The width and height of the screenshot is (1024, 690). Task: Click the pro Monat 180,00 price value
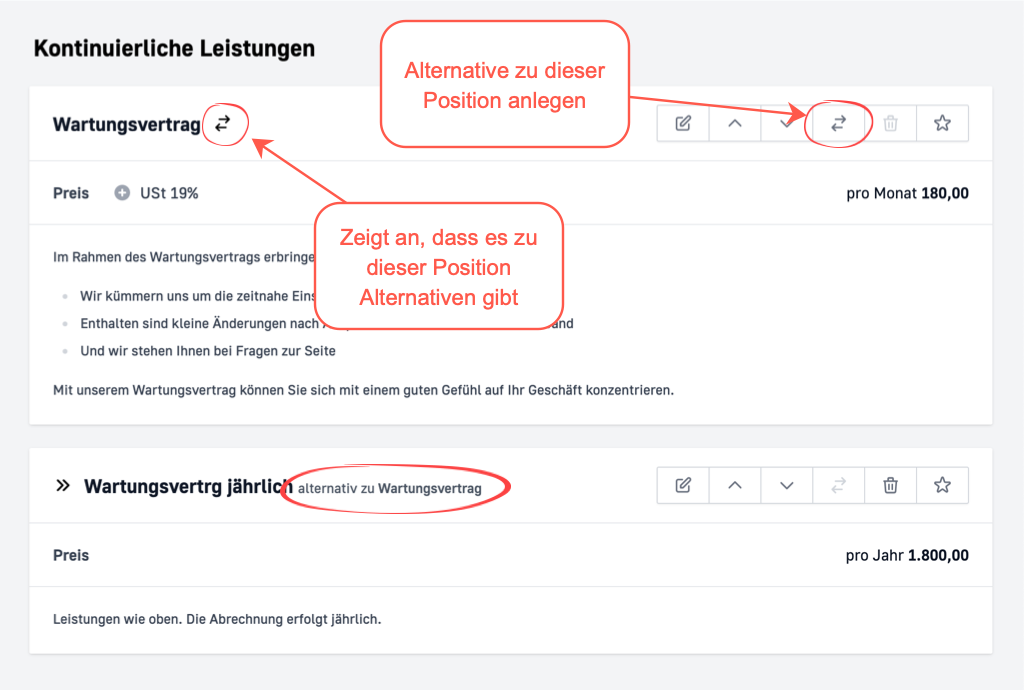tap(907, 193)
